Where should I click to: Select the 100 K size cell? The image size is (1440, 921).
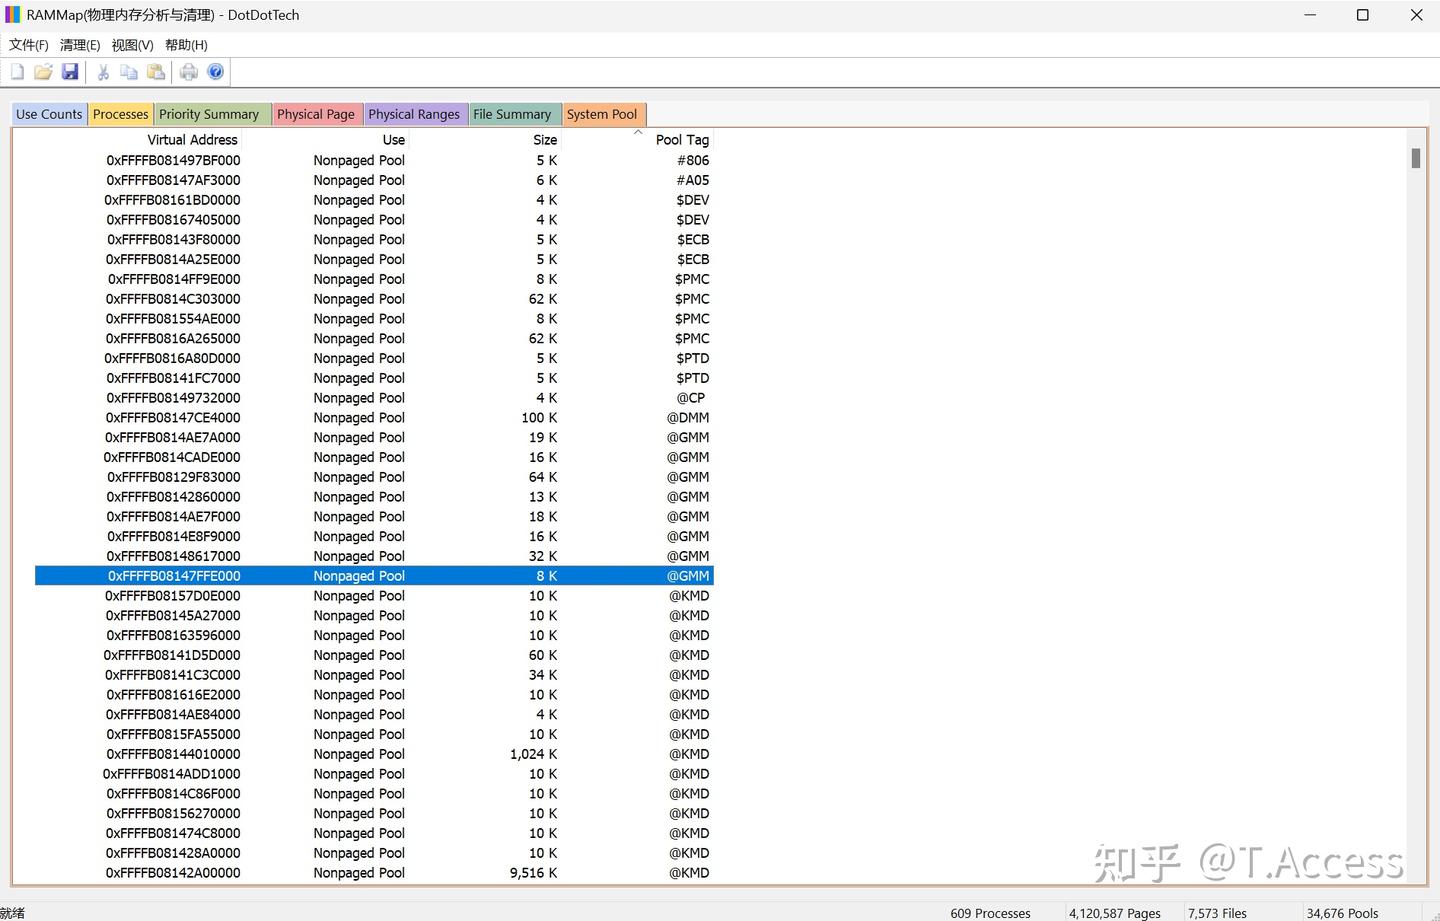(x=539, y=418)
